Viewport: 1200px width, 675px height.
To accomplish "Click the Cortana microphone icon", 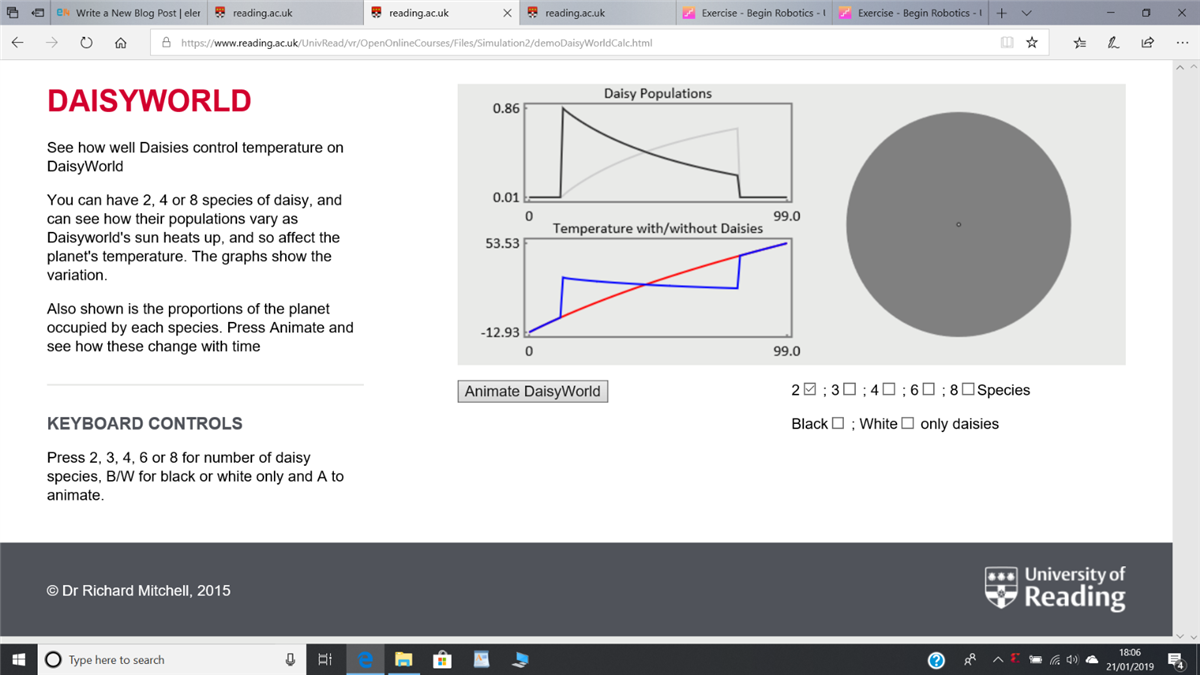I will coord(291,659).
